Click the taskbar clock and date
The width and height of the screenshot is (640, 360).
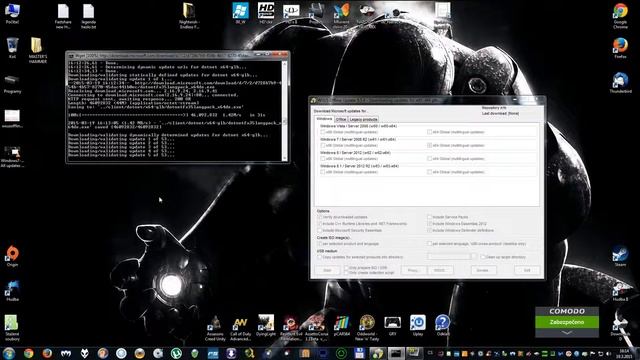[624, 353]
